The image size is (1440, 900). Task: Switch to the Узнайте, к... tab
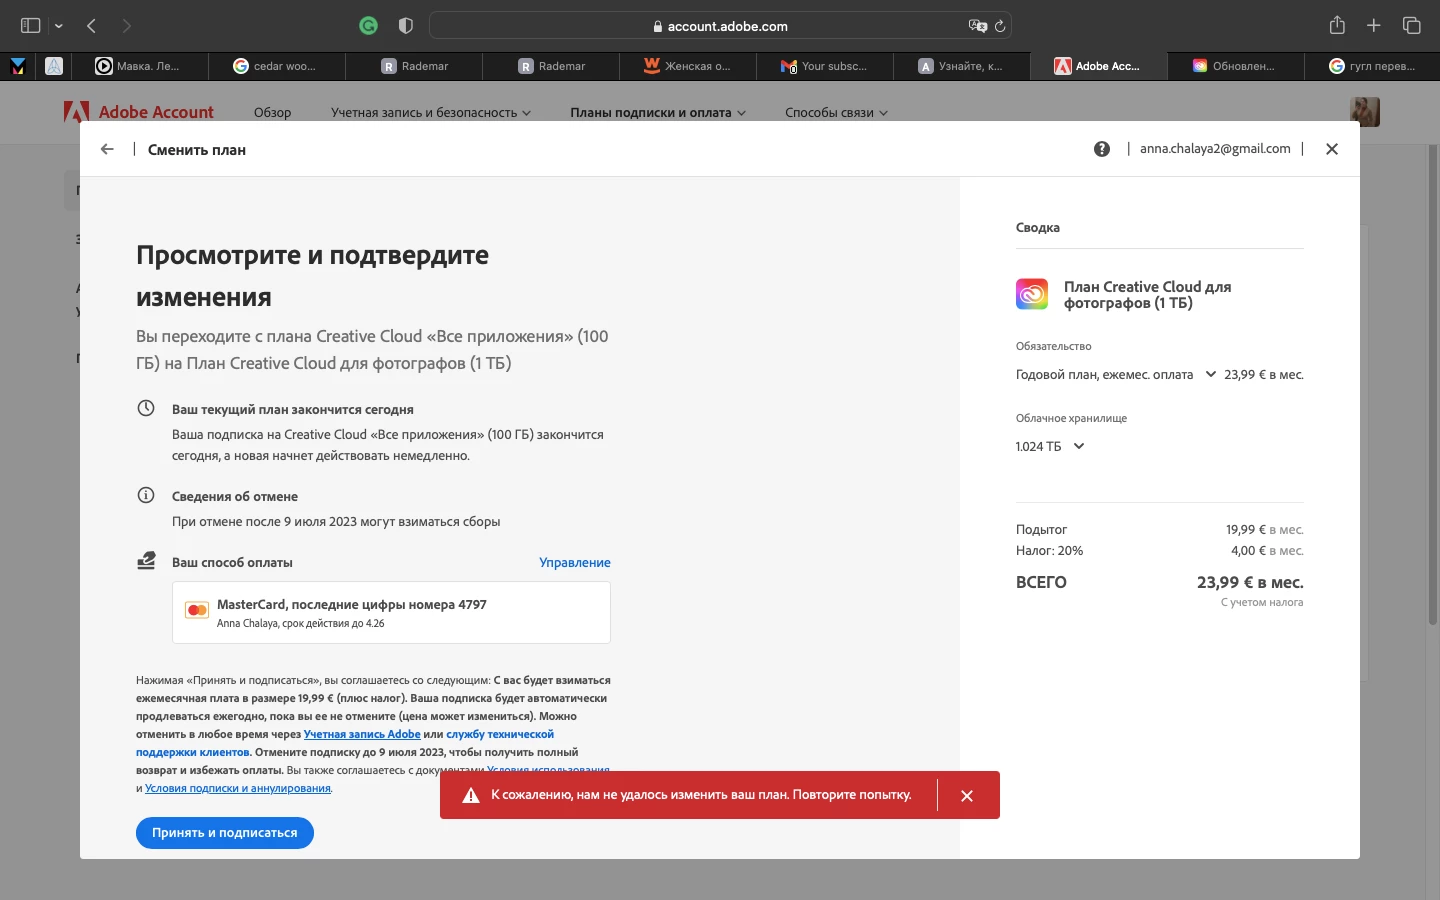click(x=962, y=66)
